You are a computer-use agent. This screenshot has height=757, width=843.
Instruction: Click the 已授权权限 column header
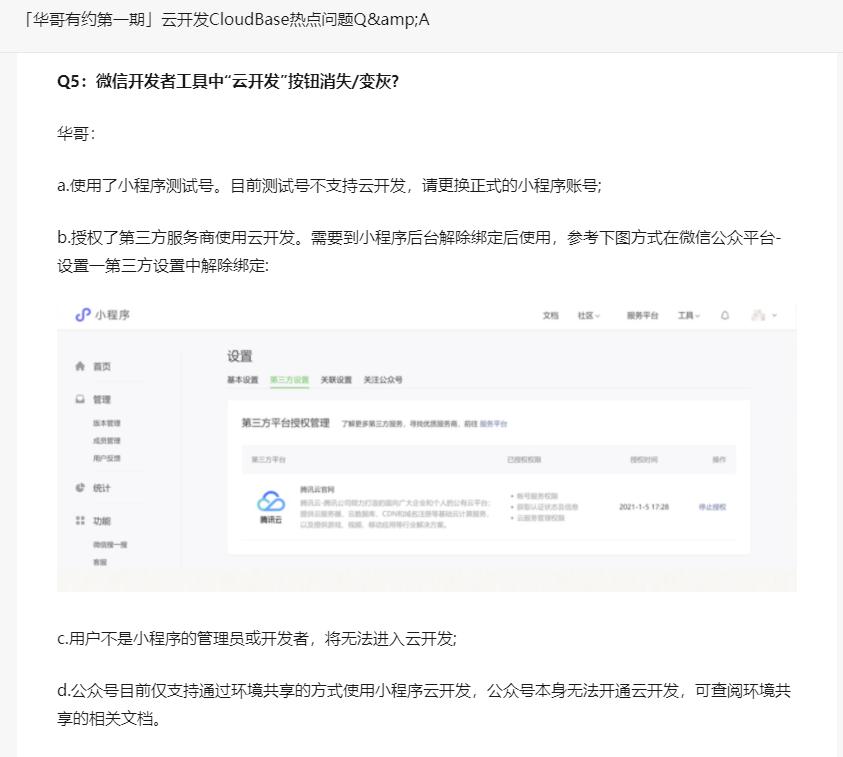click(524, 460)
